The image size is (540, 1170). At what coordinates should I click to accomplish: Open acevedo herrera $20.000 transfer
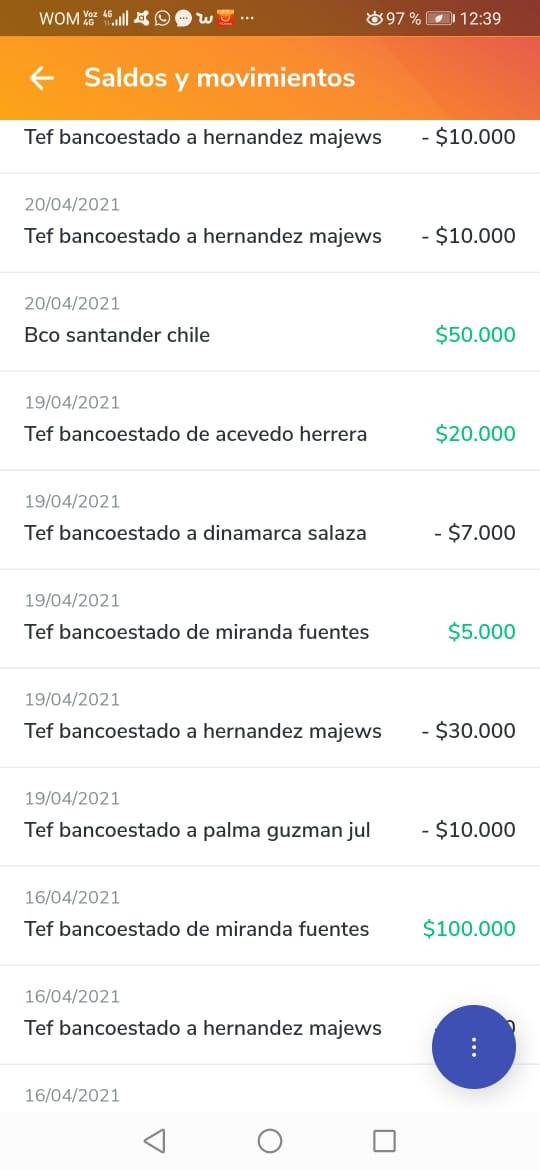(x=270, y=421)
